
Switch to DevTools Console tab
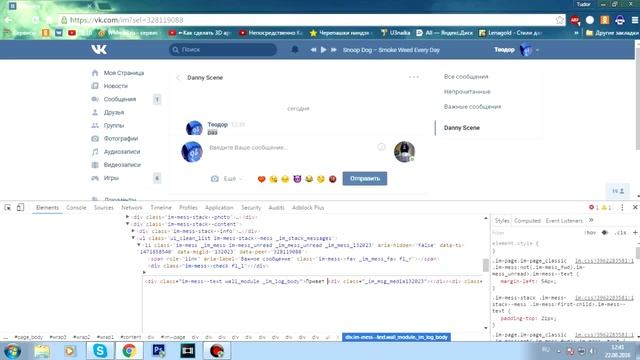76,208
